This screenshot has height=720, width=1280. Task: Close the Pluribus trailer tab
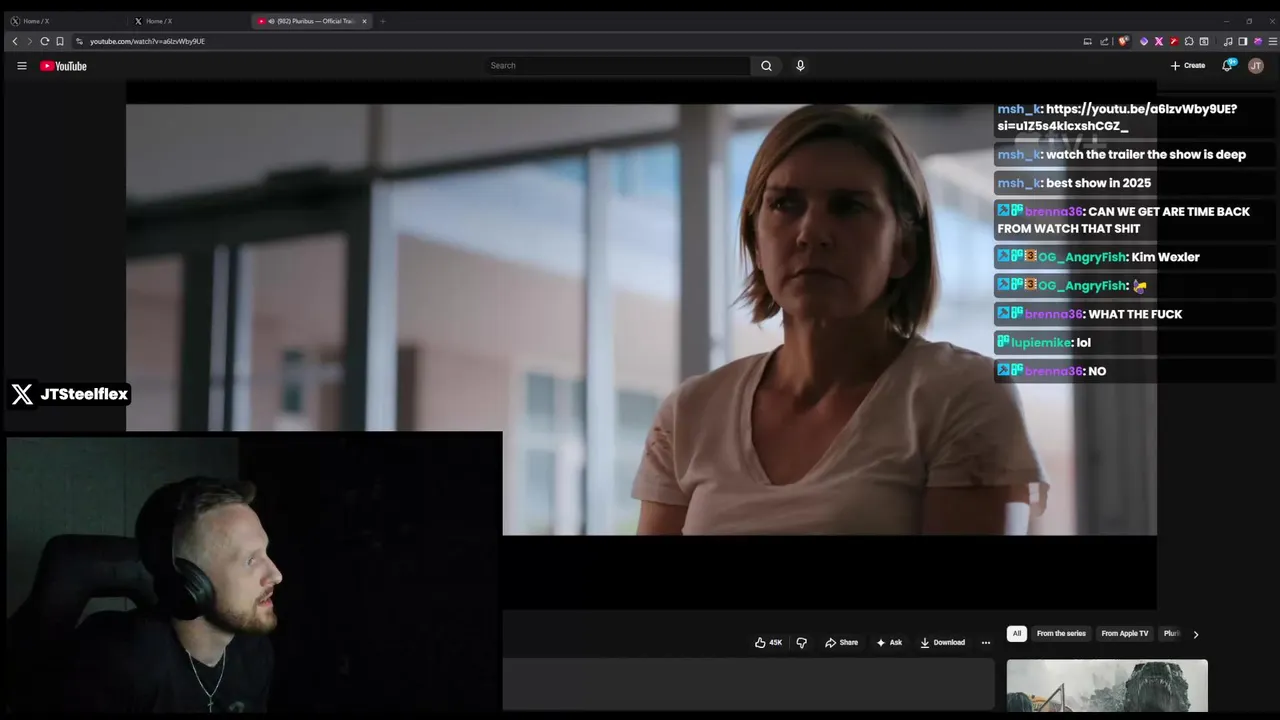364,21
